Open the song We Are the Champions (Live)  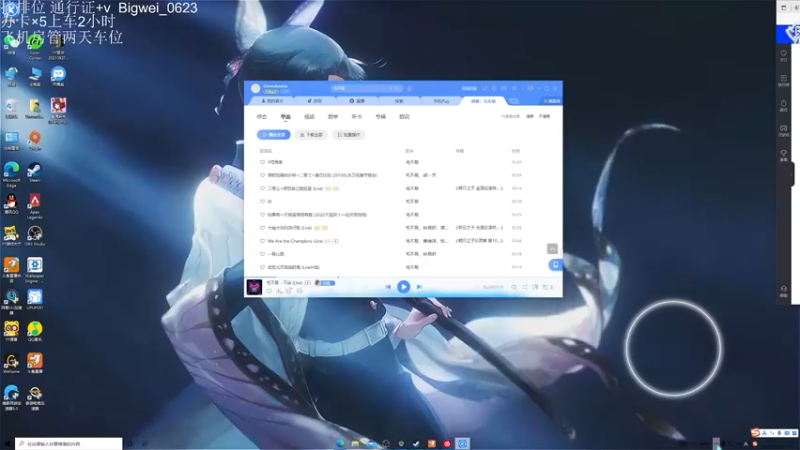[x=295, y=241]
